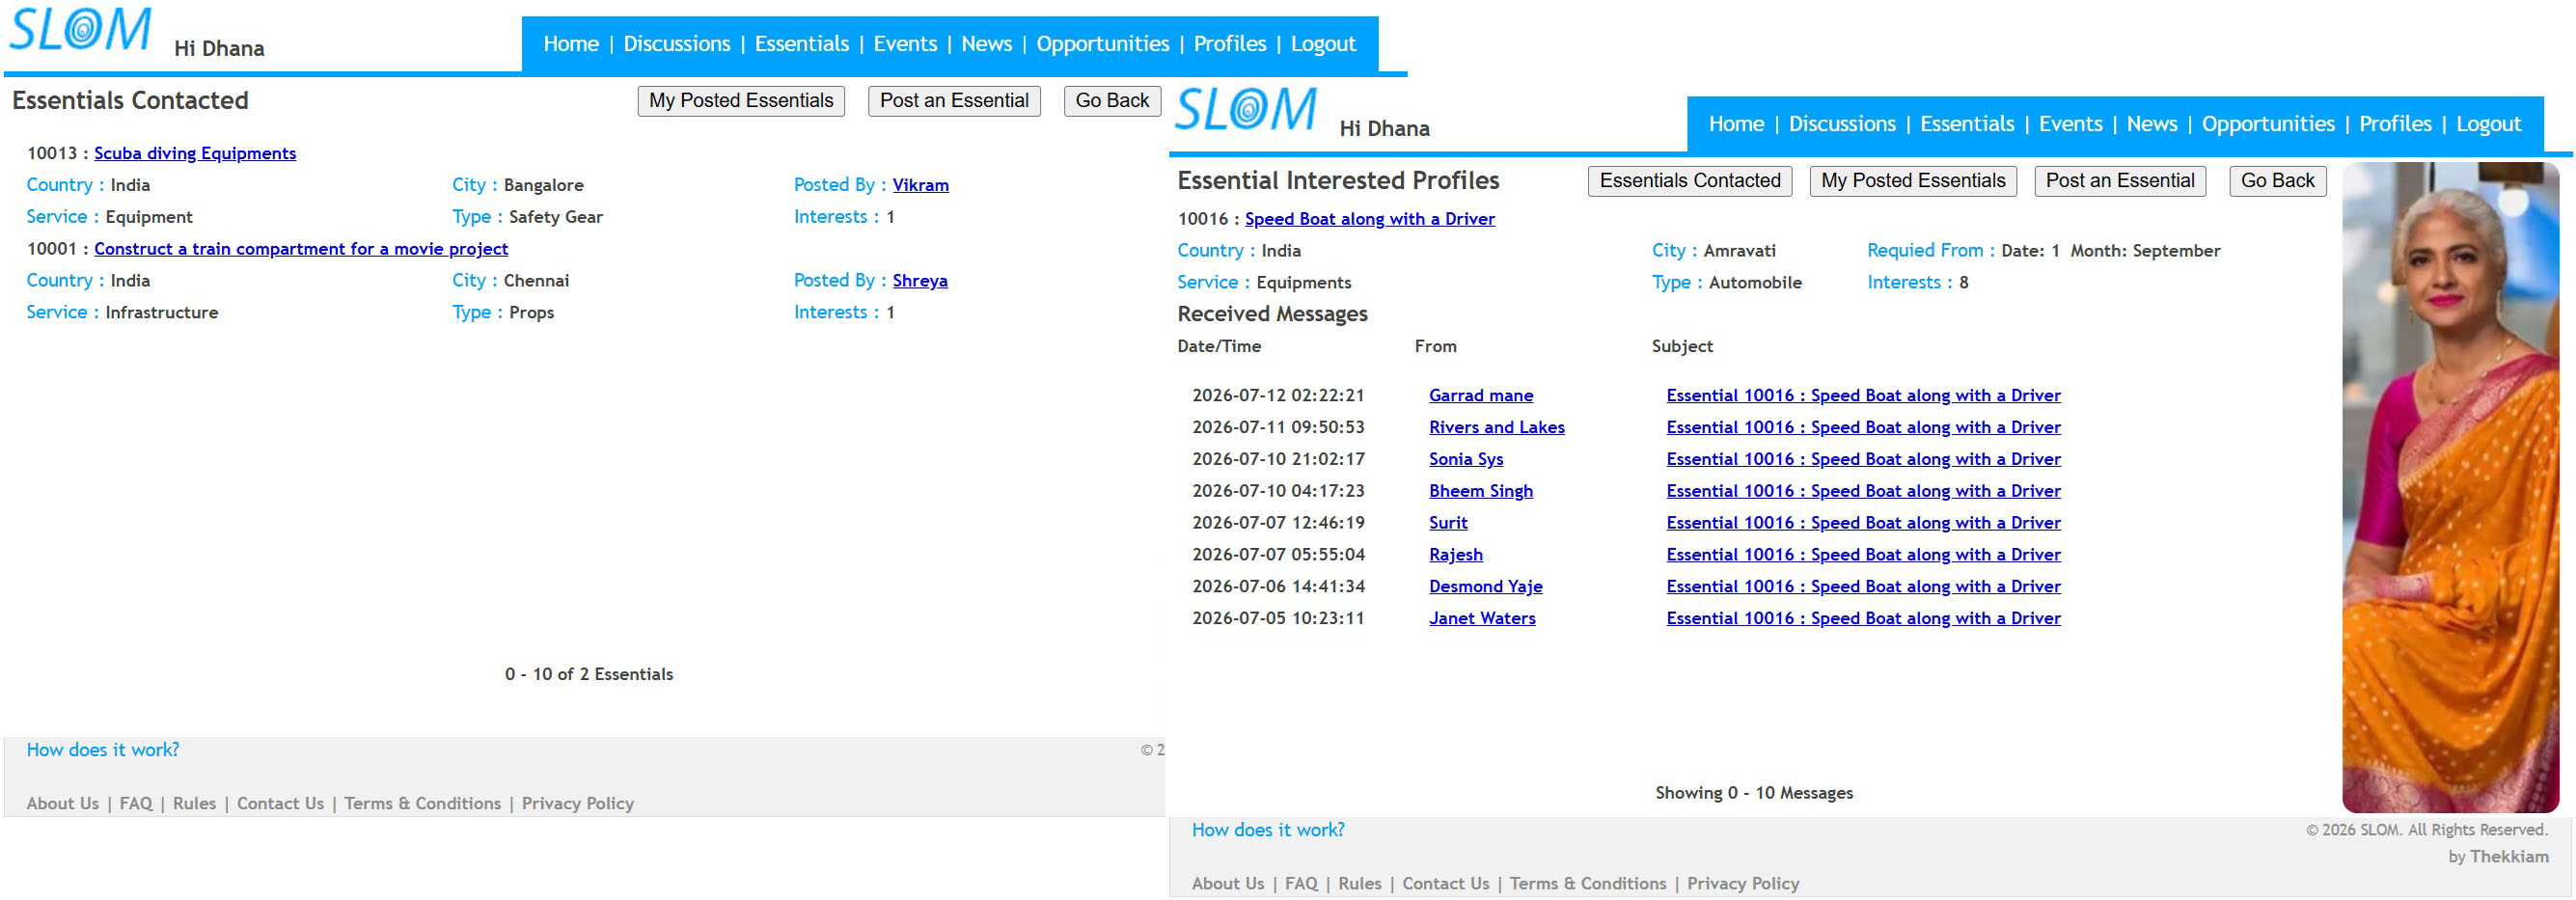2576x900 pixels.
Task: Open News in the Essentials Contacted page navbar
Action: pyautogui.click(x=987, y=44)
